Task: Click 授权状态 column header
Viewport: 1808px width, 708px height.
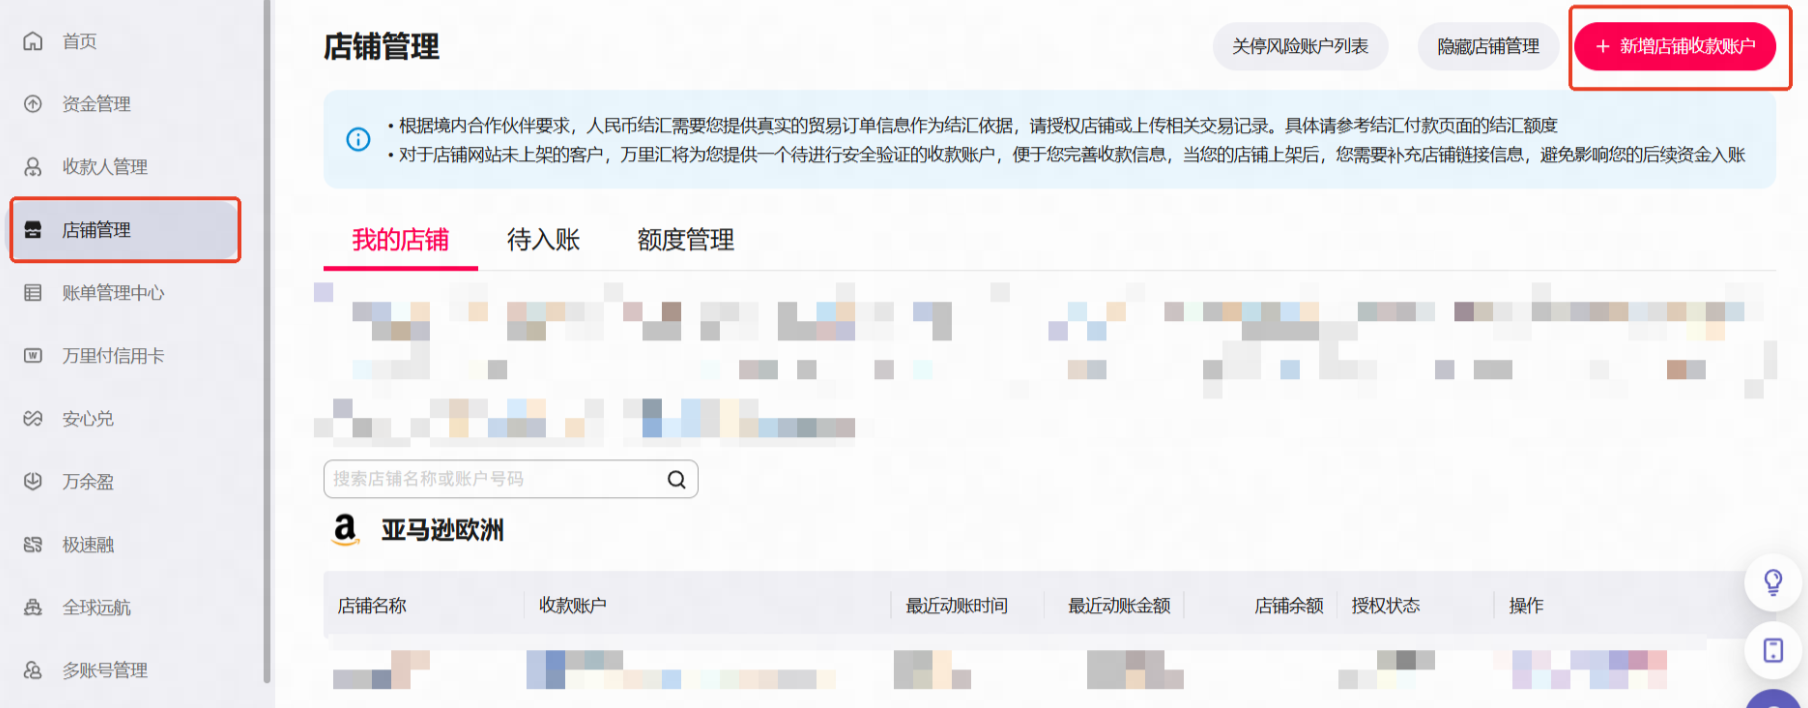Action: (1386, 606)
